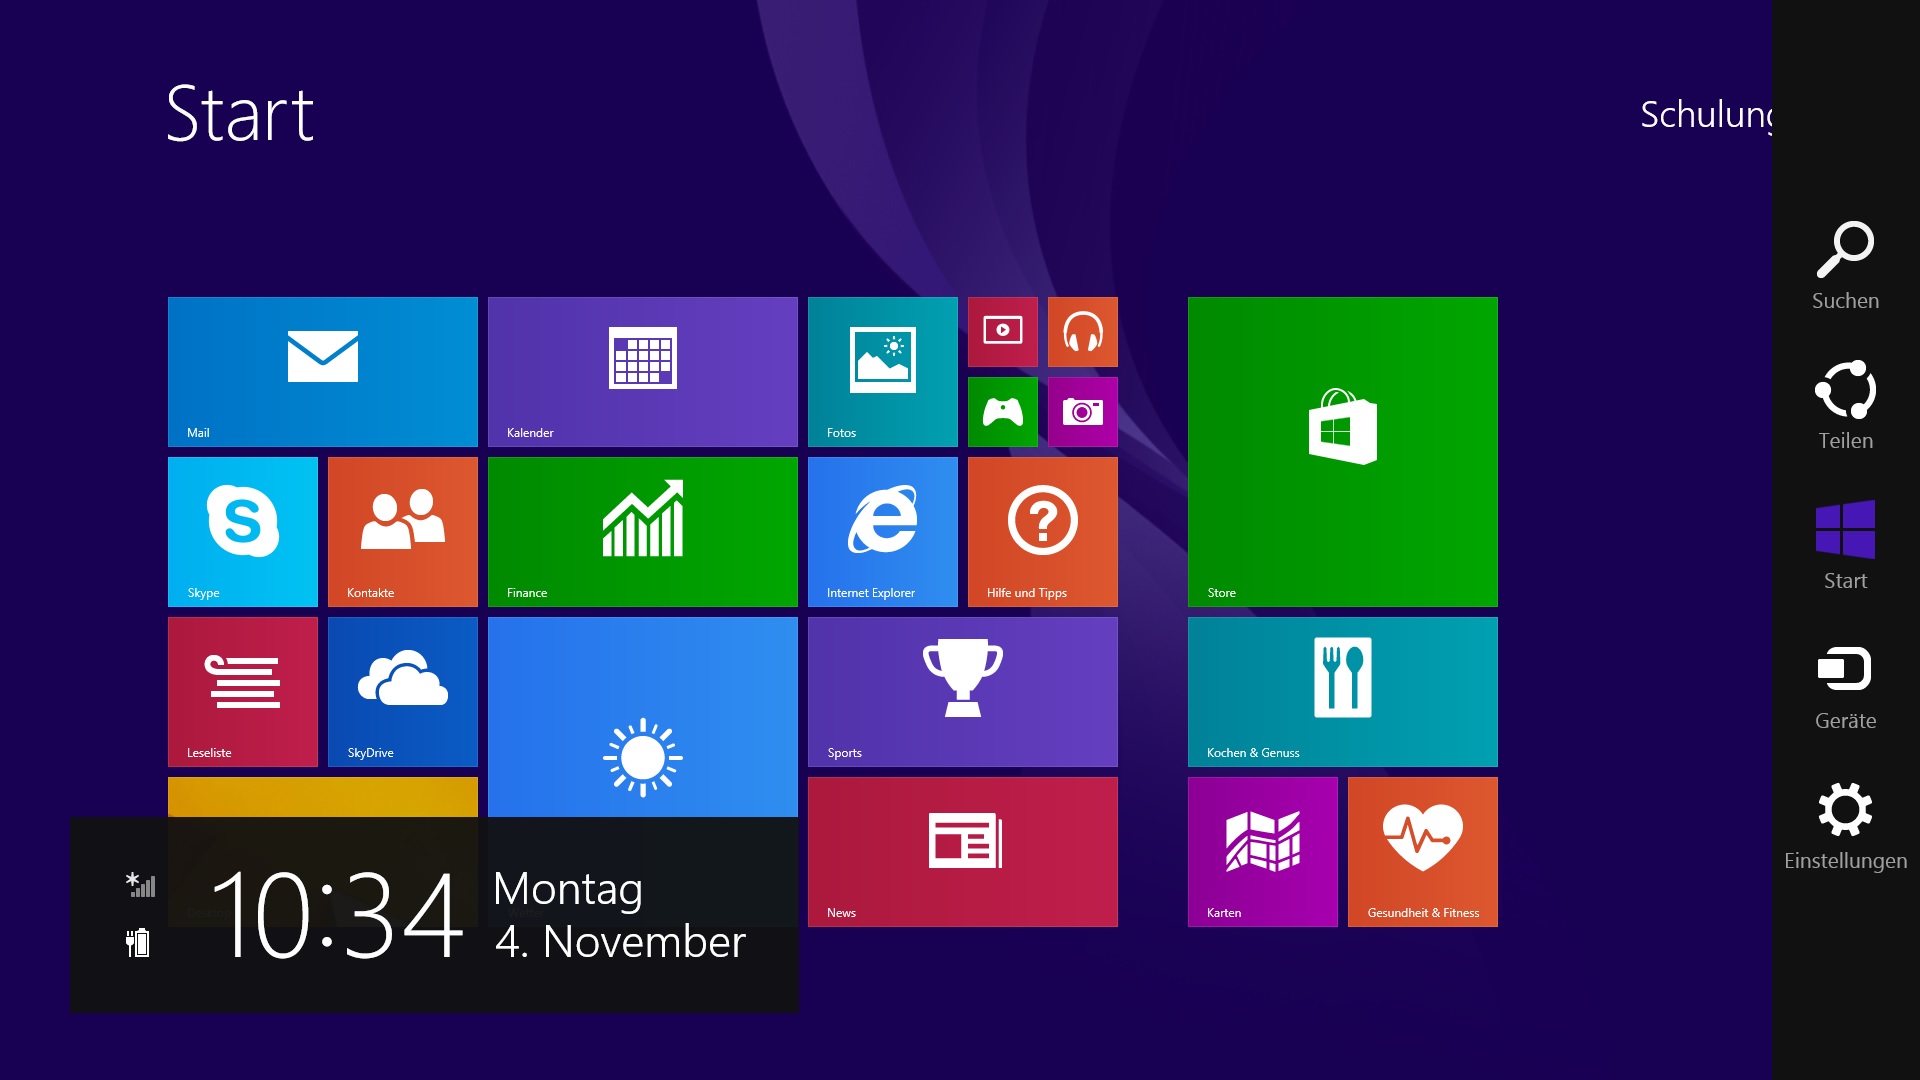Open the Fotos tile
The image size is (1920, 1080).
click(x=883, y=372)
